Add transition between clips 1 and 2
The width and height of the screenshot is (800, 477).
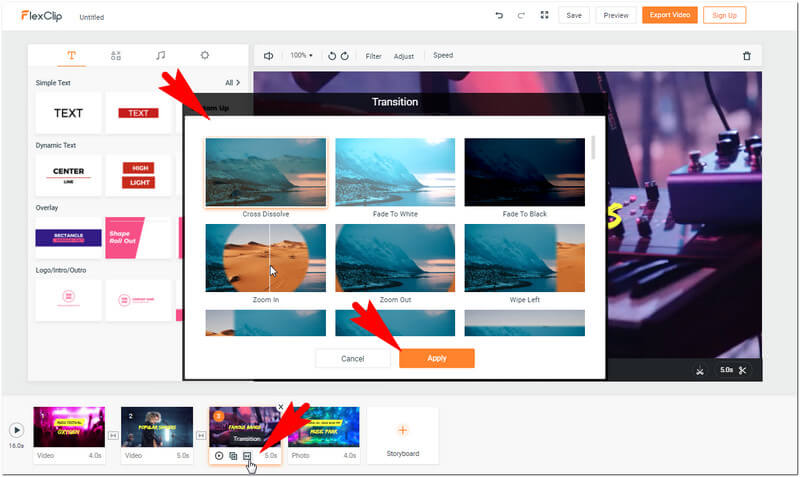[113, 435]
